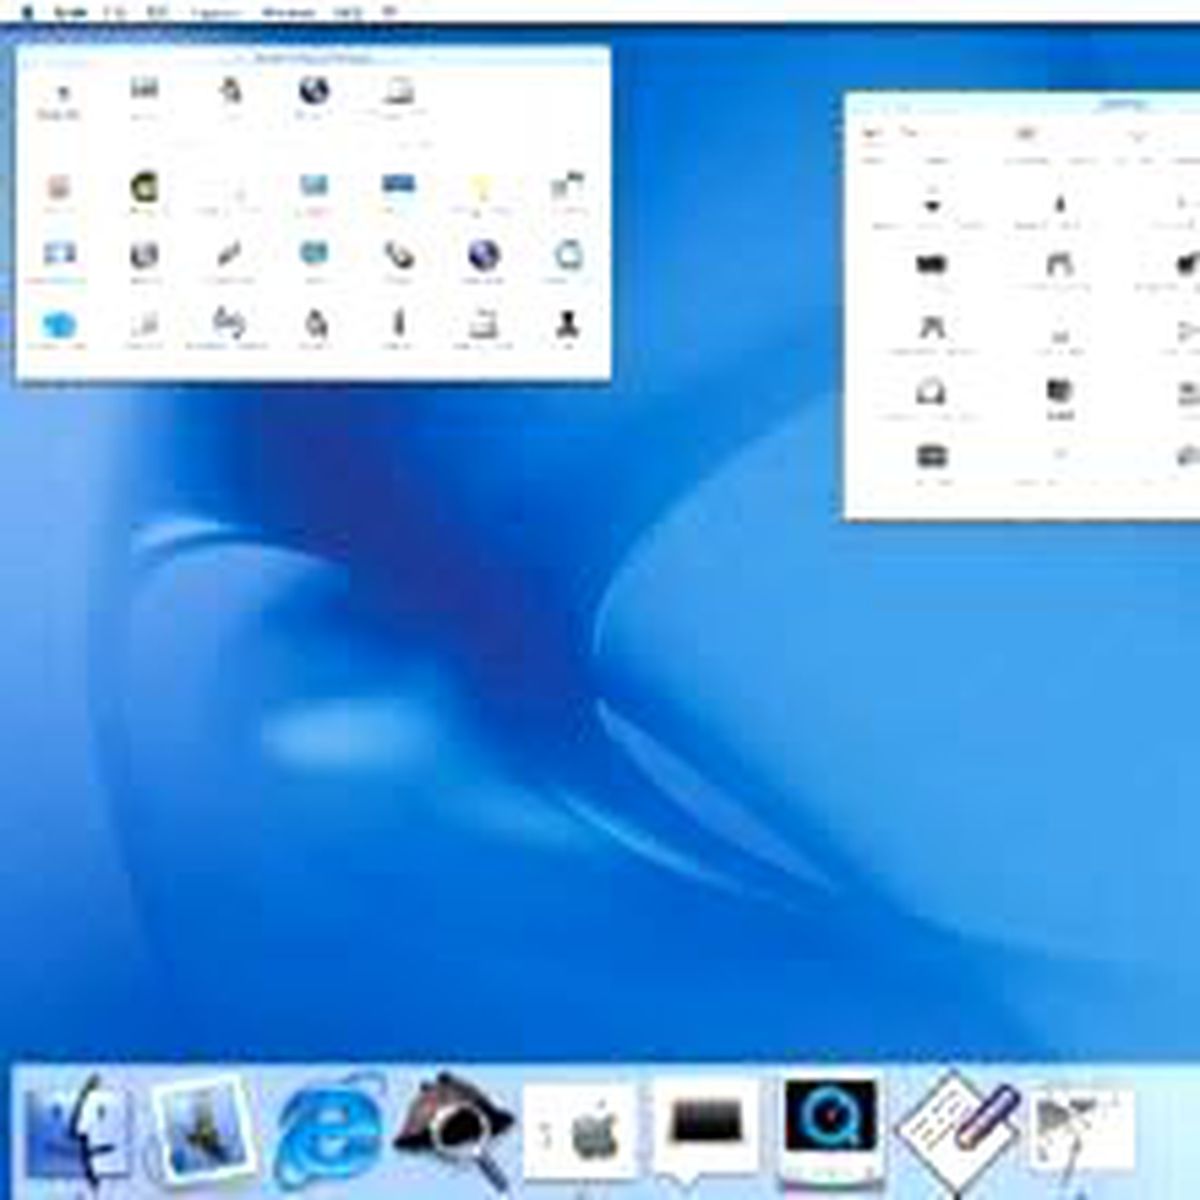Open the blue cloud icon in left window

click(x=59, y=325)
